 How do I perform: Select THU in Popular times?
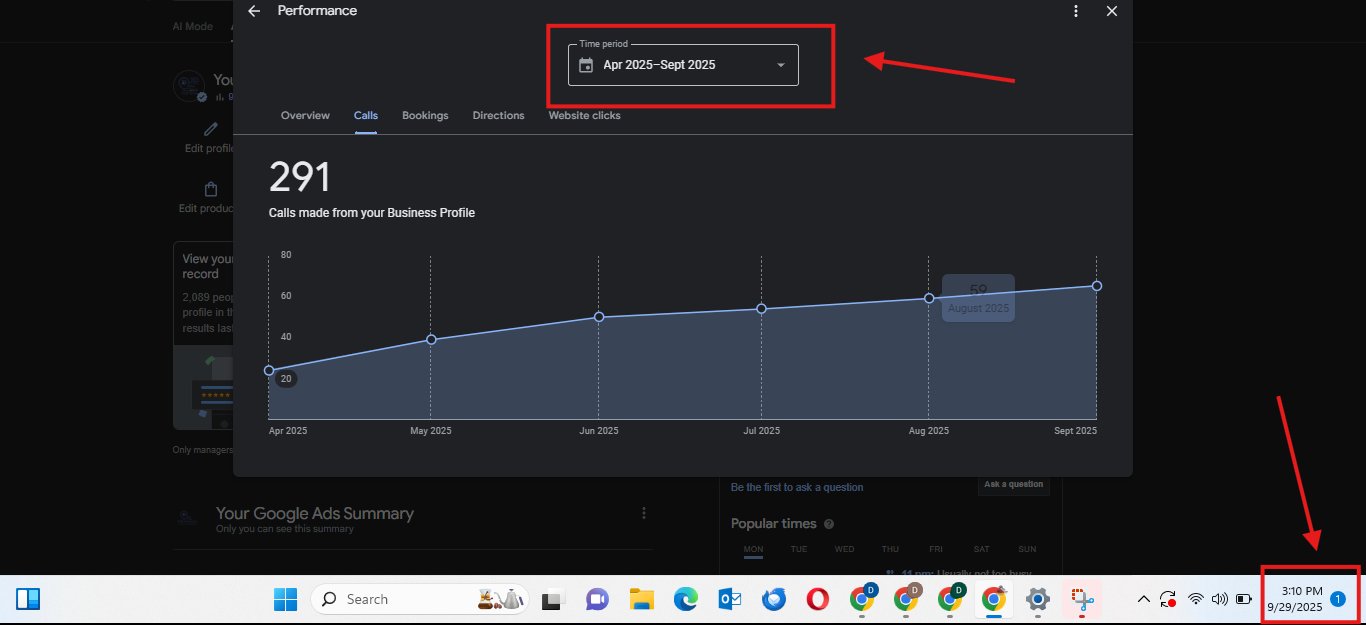pos(890,549)
